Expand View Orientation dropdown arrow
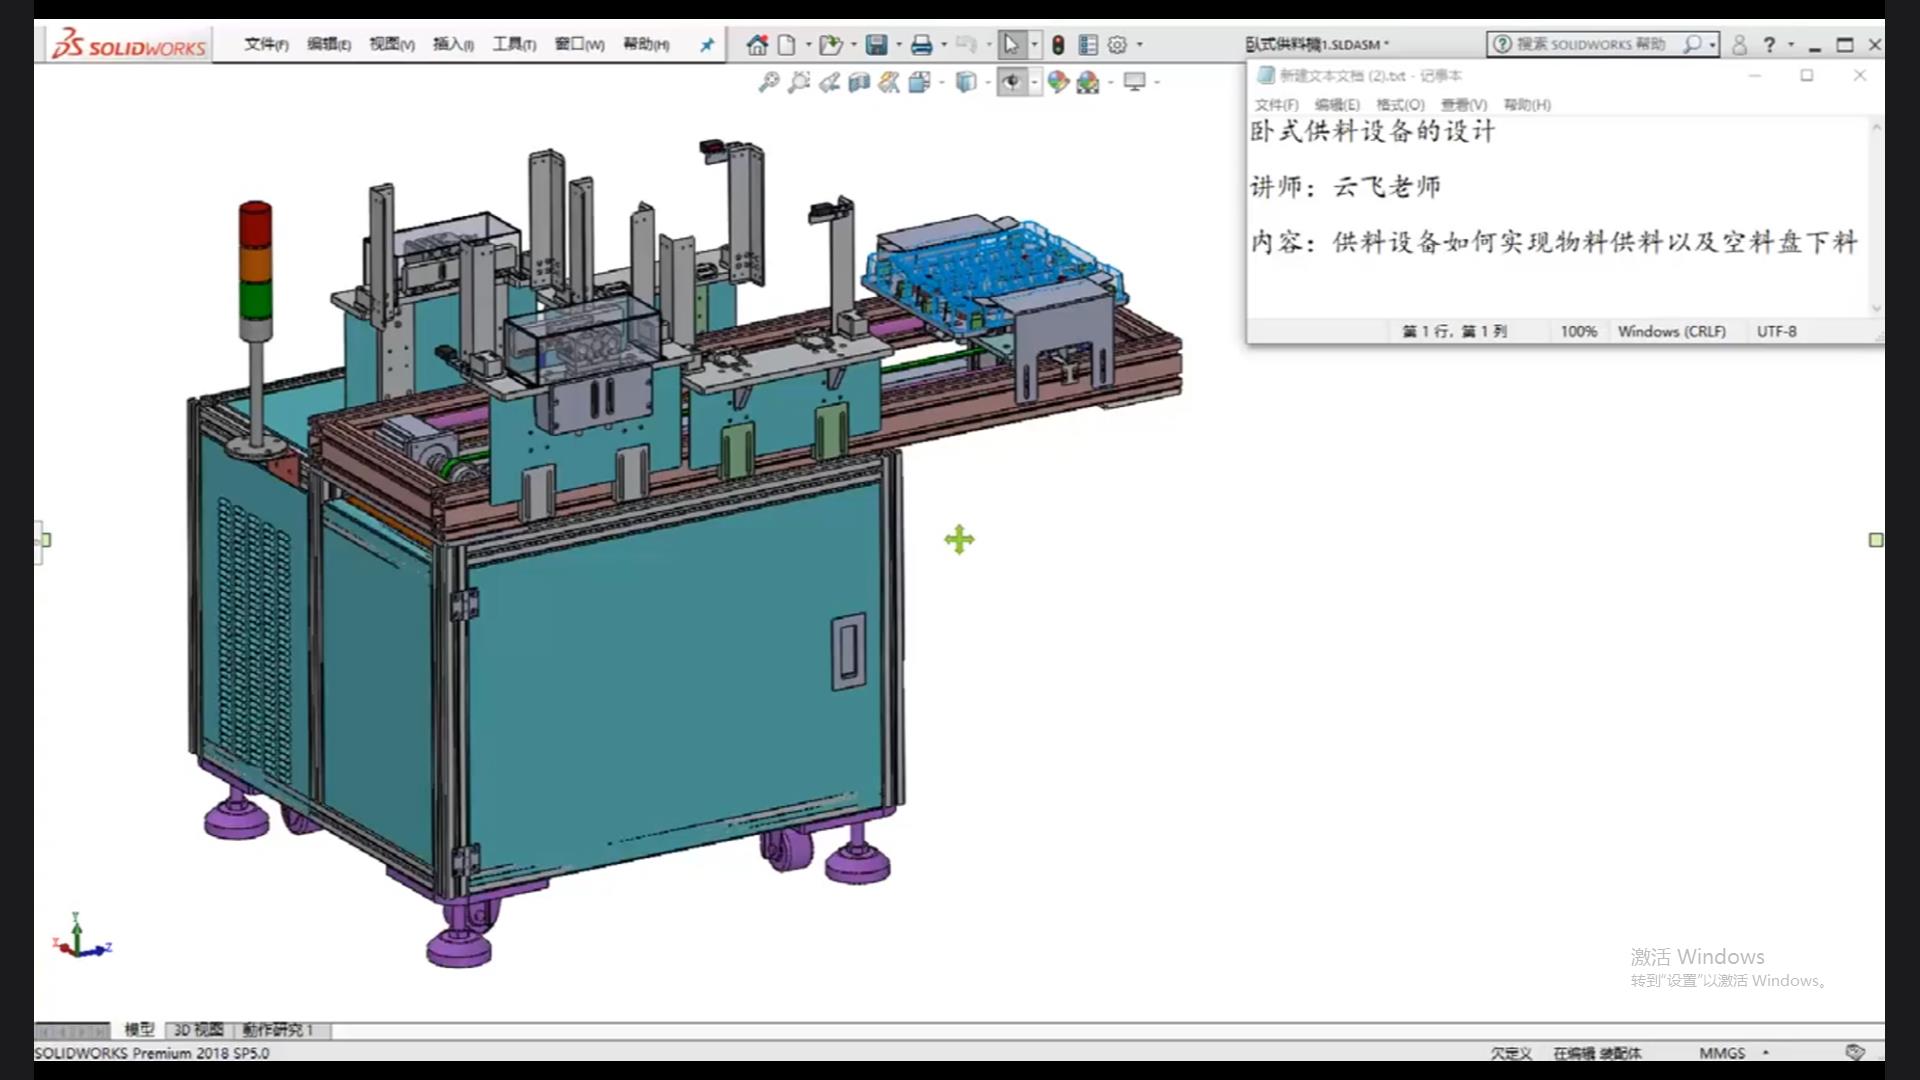 (x=942, y=82)
